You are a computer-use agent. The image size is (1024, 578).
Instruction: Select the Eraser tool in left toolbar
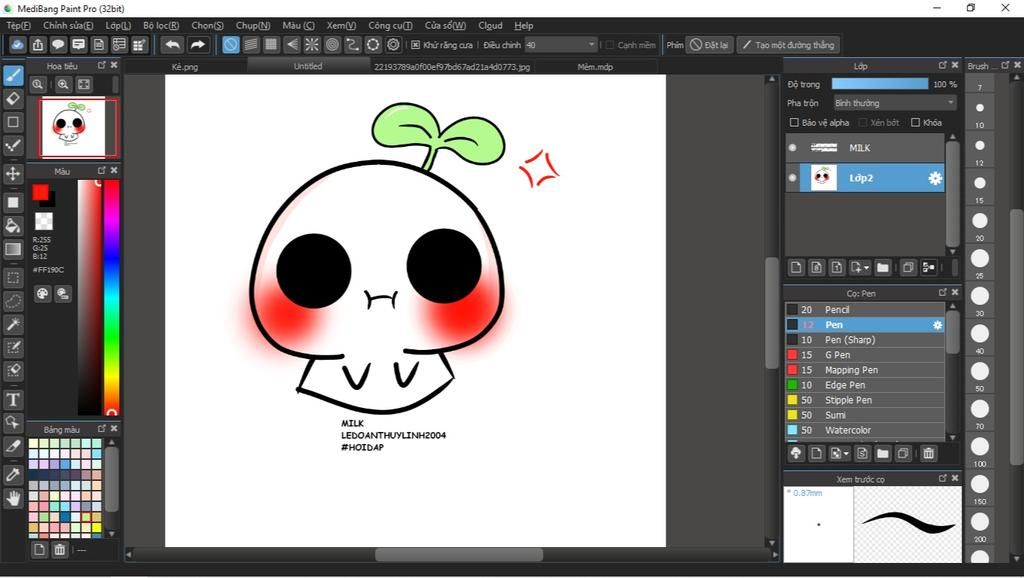coord(13,98)
